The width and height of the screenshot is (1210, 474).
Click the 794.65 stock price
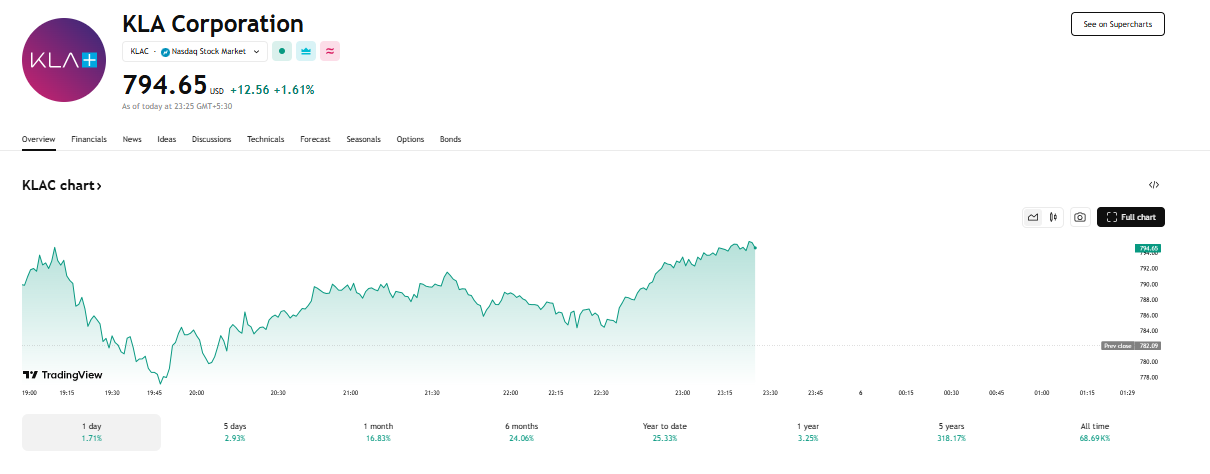(164, 84)
